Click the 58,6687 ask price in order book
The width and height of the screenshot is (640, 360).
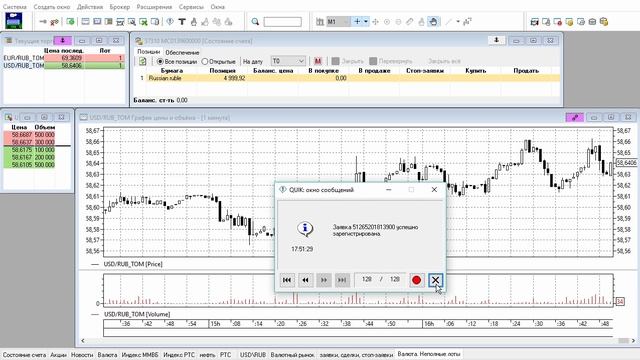click(x=21, y=135)
